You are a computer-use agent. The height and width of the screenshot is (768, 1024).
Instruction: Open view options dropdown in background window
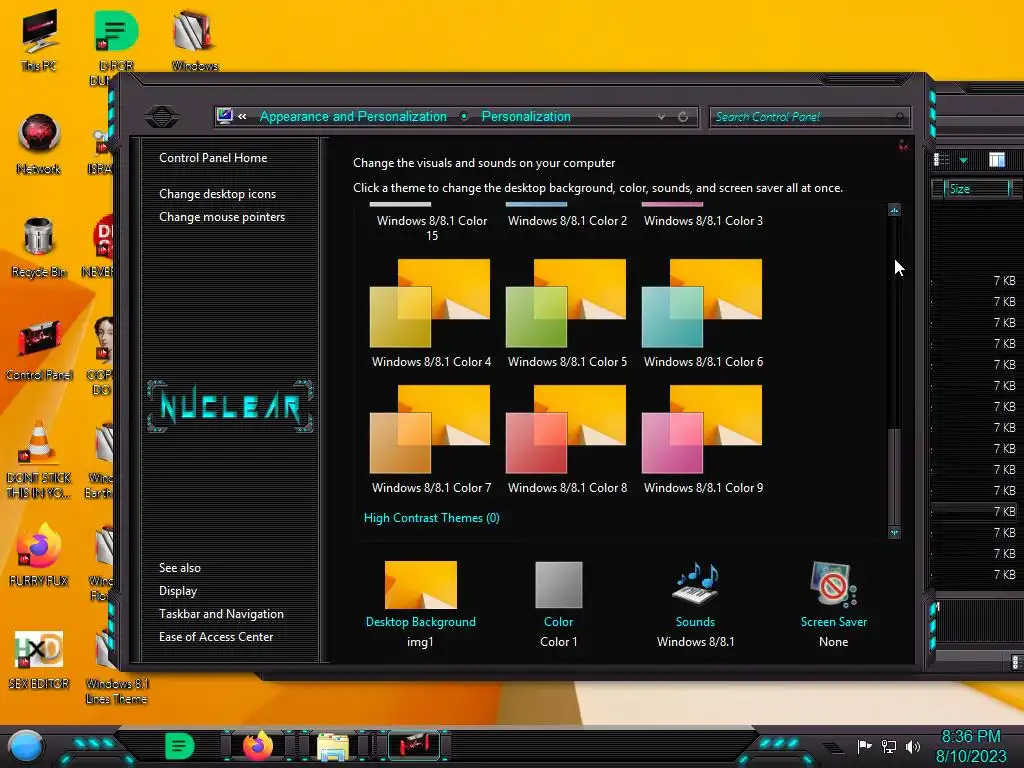tap(963, 160)
